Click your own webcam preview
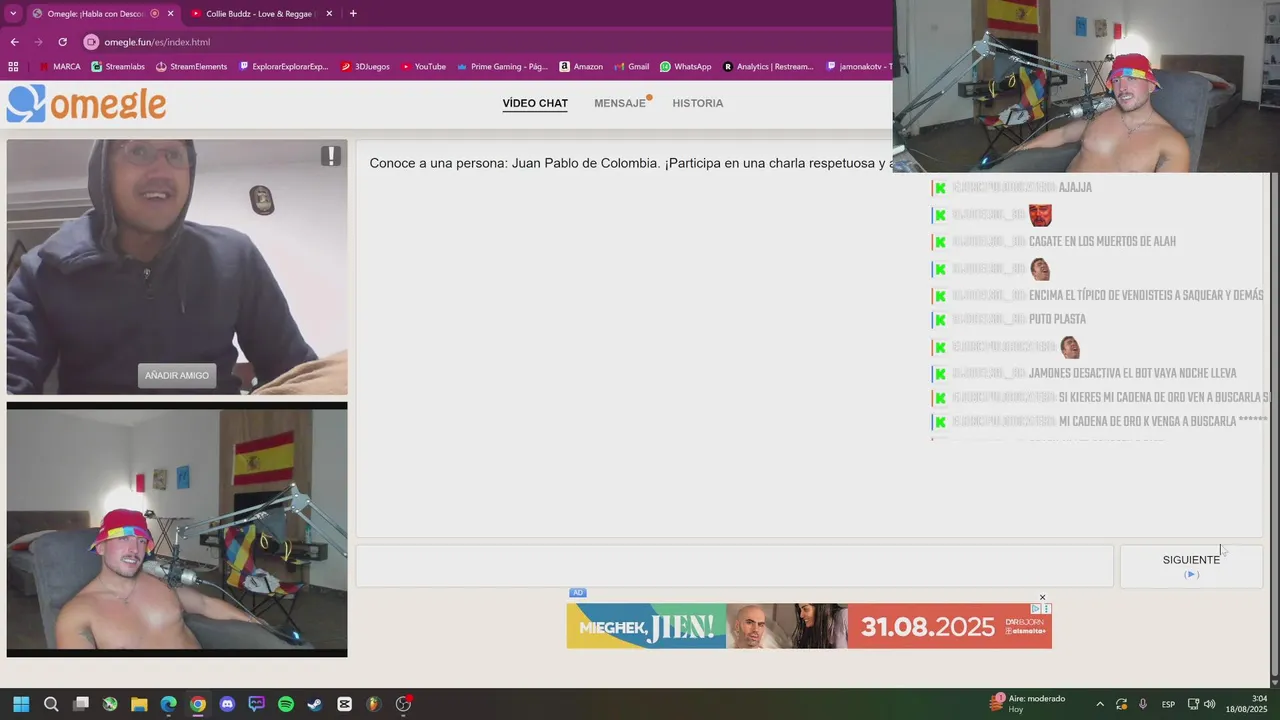The width and height of the screenshot is (1280, 720). [177, 529]
